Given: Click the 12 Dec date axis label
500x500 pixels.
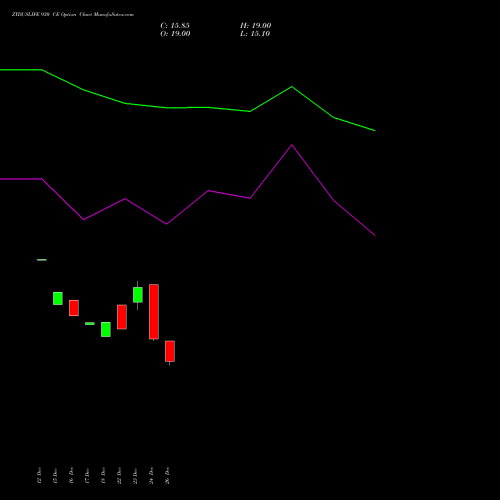Looking at the screenshot, I should [39, 475].
